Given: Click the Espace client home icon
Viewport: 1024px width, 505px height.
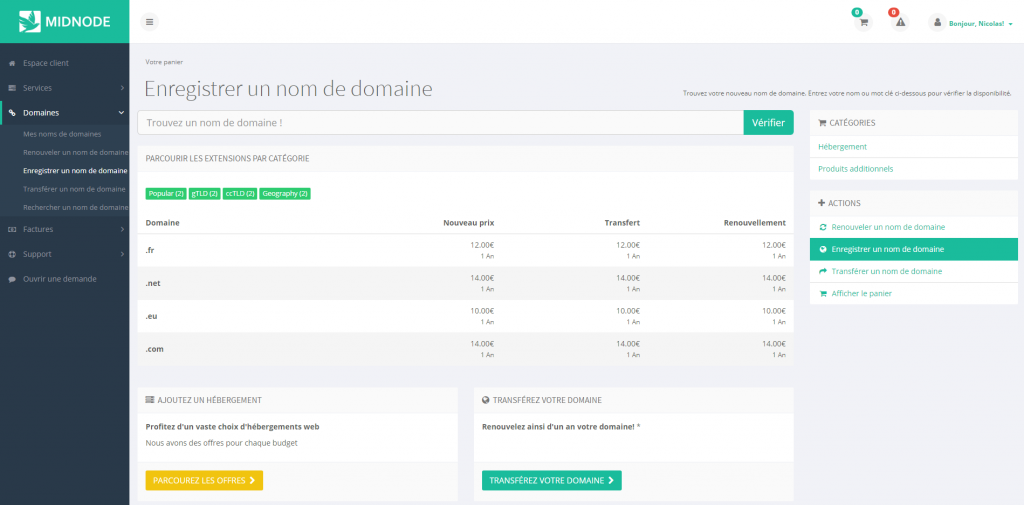Looking at the screenshot, I should pyautogui.click(x=13, y=63).
